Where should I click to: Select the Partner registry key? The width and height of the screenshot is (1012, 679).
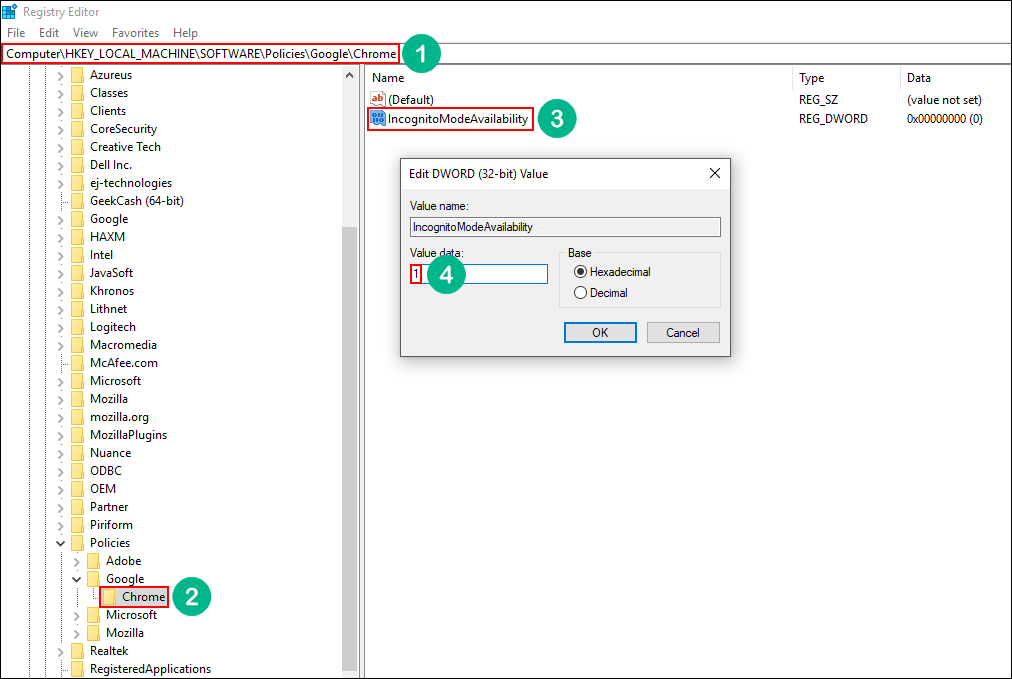point(109,507)
